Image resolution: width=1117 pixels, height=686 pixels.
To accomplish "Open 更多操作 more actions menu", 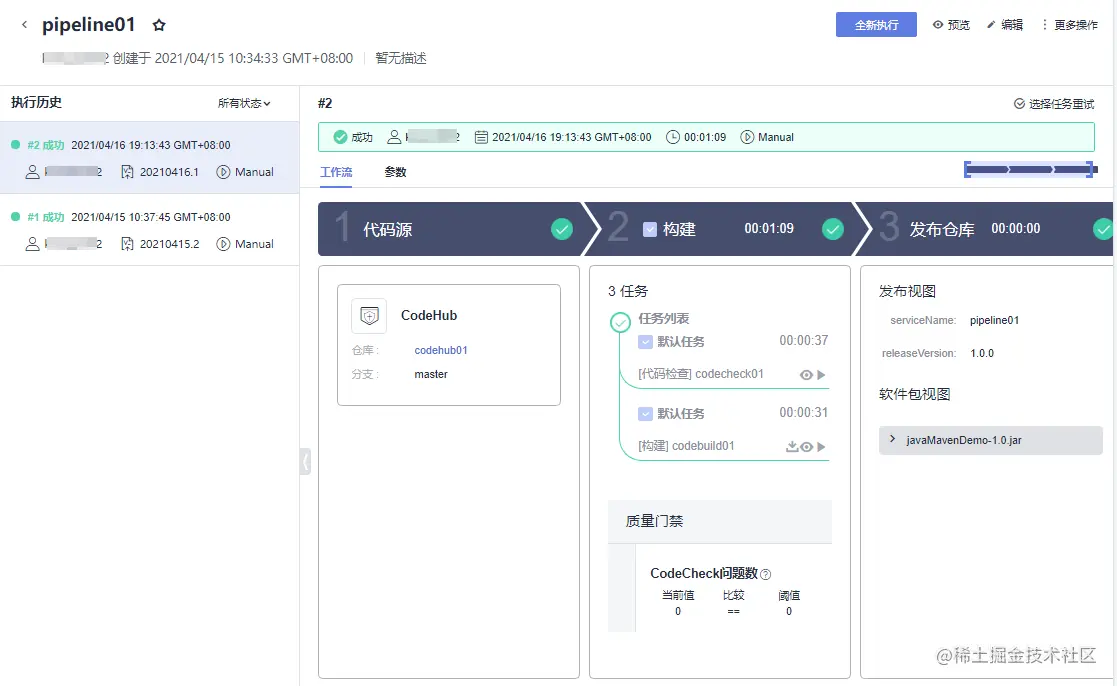I will 1069,25.
